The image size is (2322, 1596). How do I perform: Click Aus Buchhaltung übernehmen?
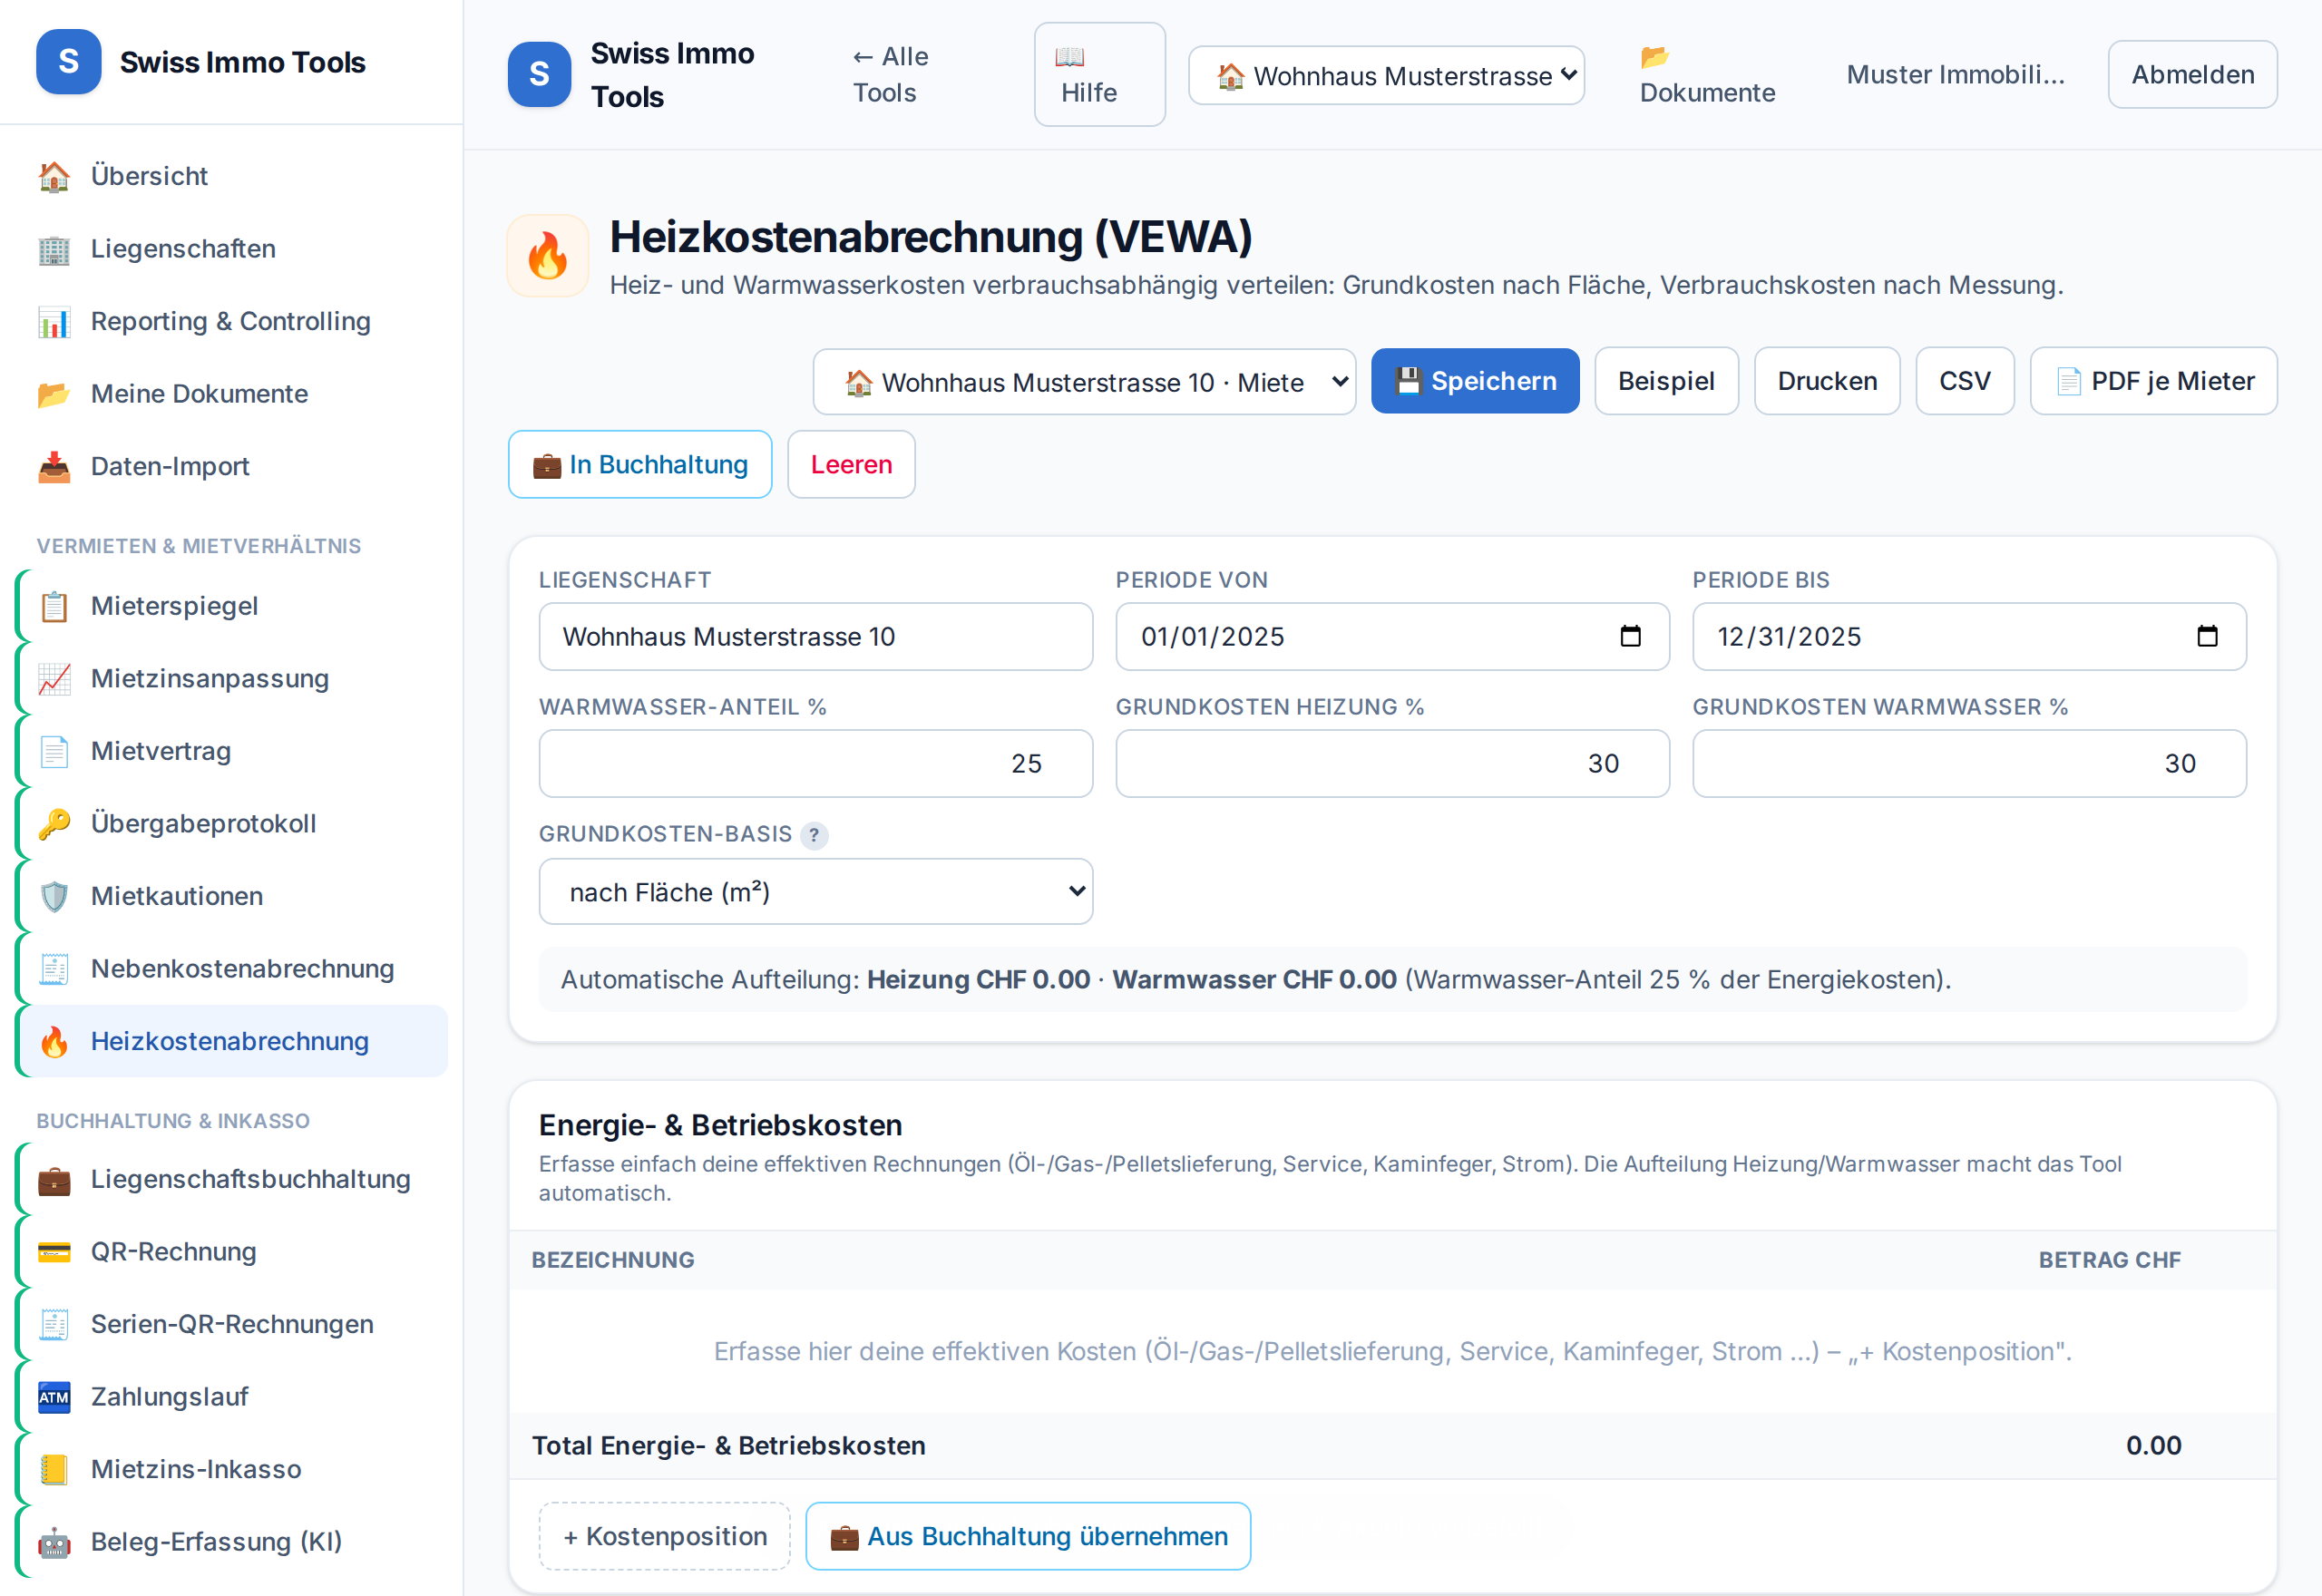point(1028,1535)
